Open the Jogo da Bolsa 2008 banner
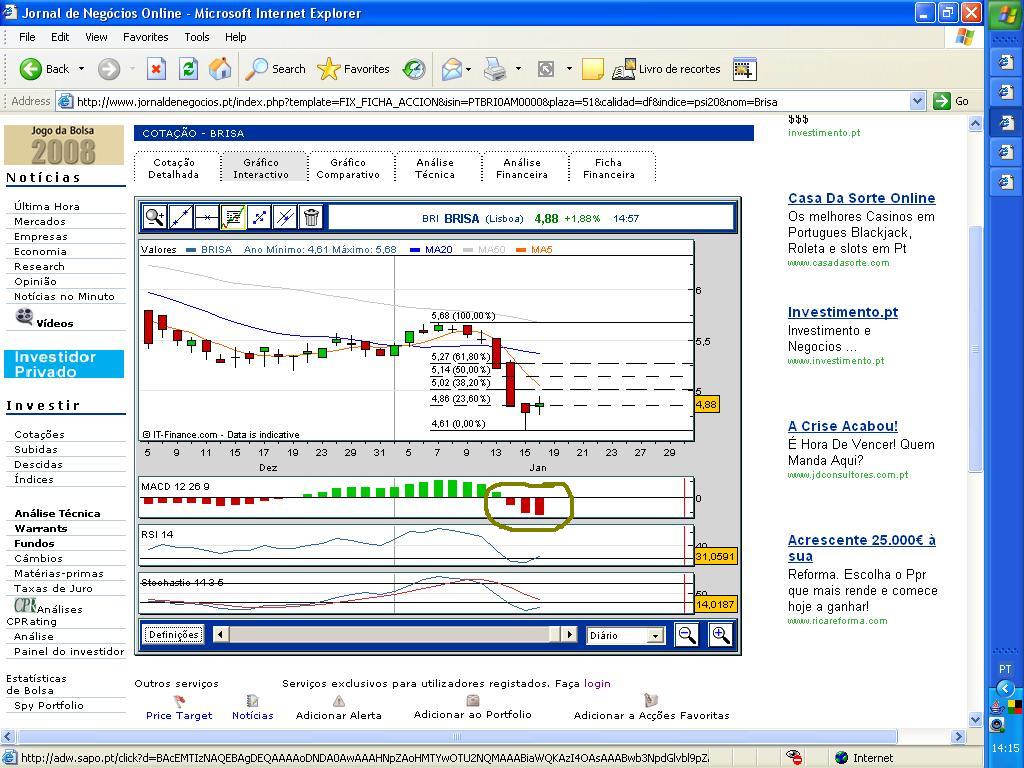 tap(64, 144)
